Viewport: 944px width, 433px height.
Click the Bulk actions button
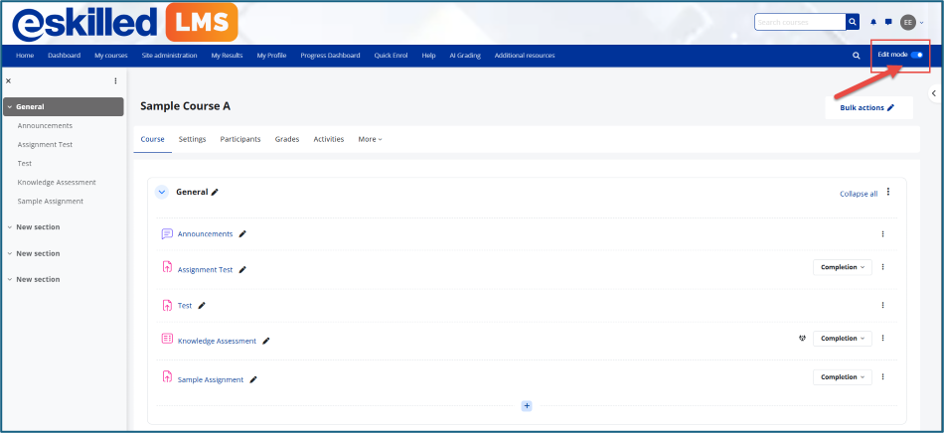point(868,108)
